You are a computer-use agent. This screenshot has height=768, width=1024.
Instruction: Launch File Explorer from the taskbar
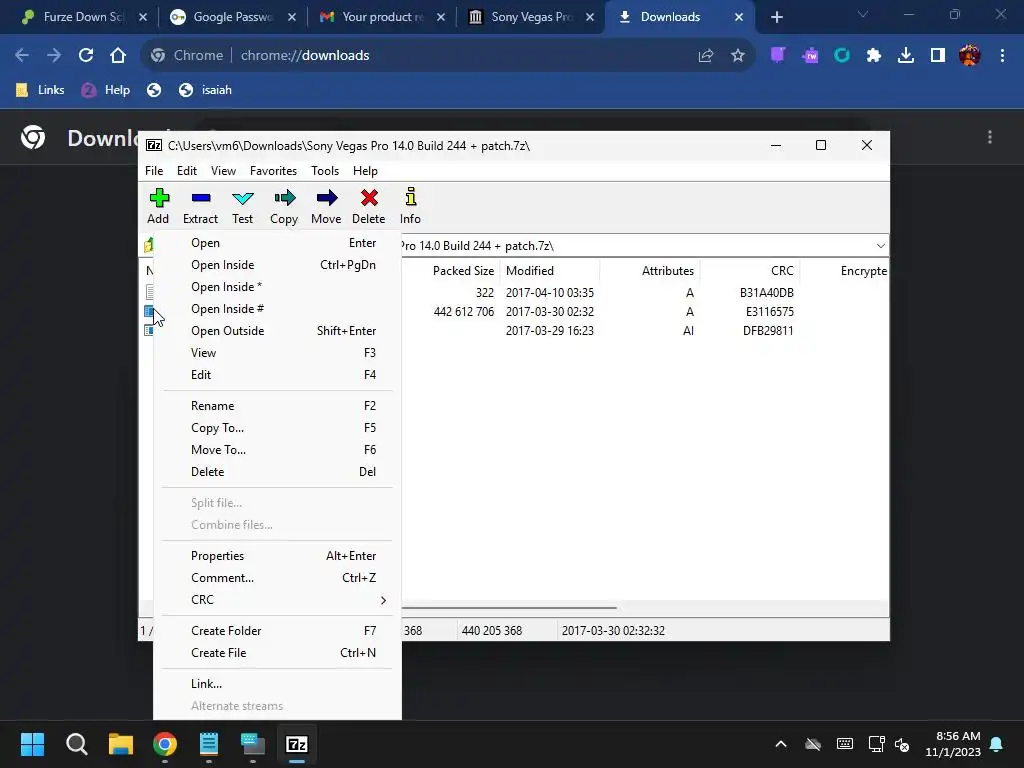coord(121,744)
